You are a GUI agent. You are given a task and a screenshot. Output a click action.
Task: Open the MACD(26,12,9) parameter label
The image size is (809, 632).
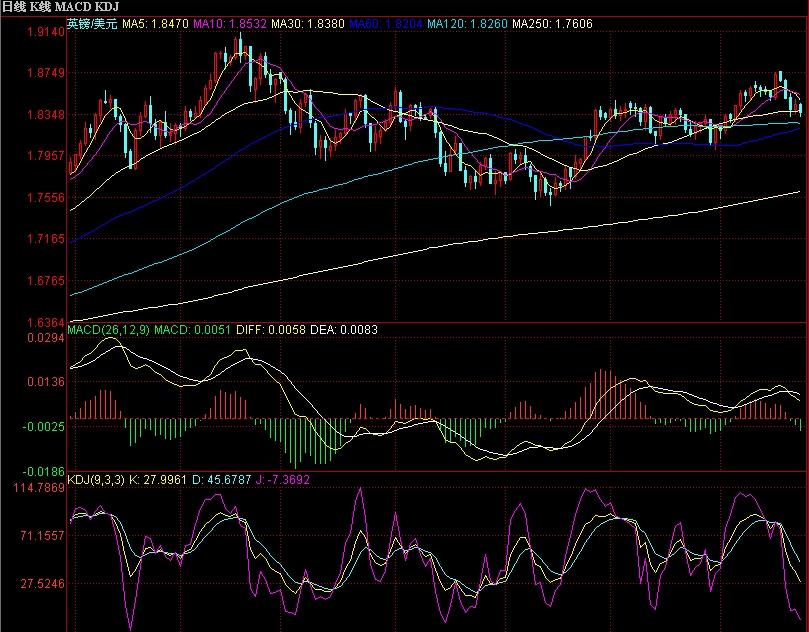[x=108, y=329]
